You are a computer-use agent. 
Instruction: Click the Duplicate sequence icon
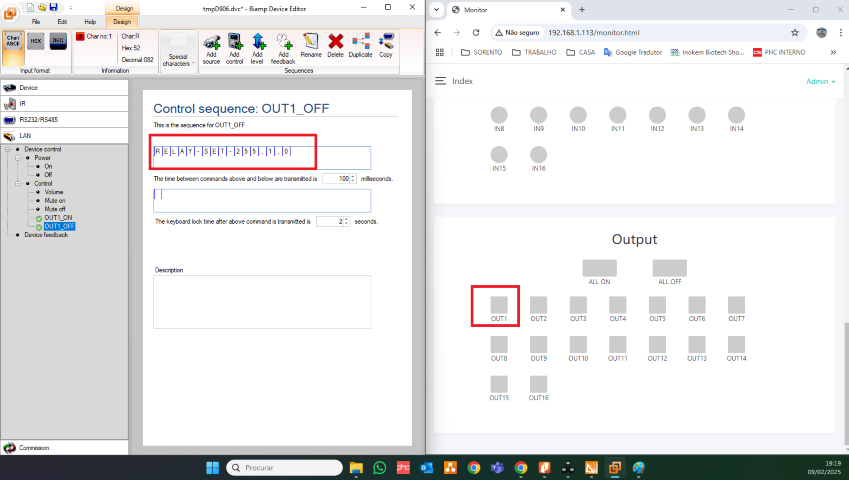[361, 47]
